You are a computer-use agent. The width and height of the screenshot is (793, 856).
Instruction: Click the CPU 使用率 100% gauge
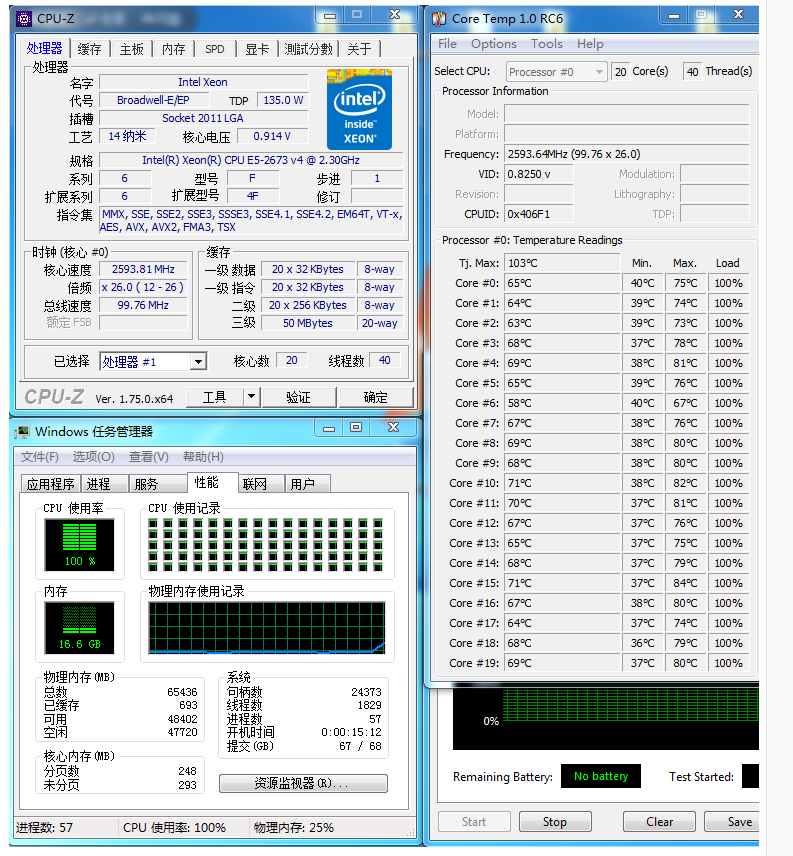point(80,545)
